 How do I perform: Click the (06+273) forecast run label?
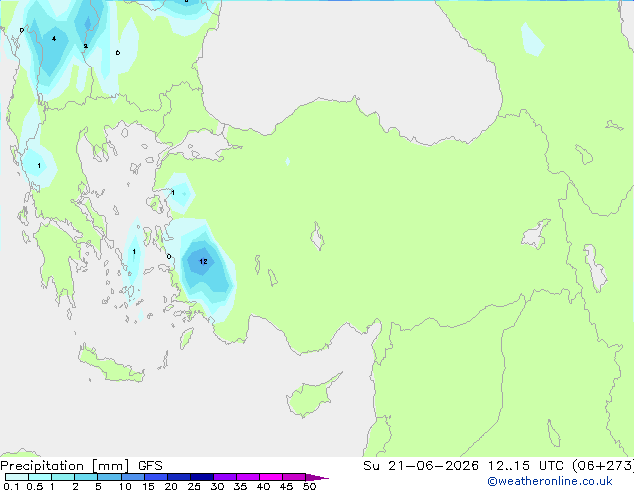coord(603,466)
